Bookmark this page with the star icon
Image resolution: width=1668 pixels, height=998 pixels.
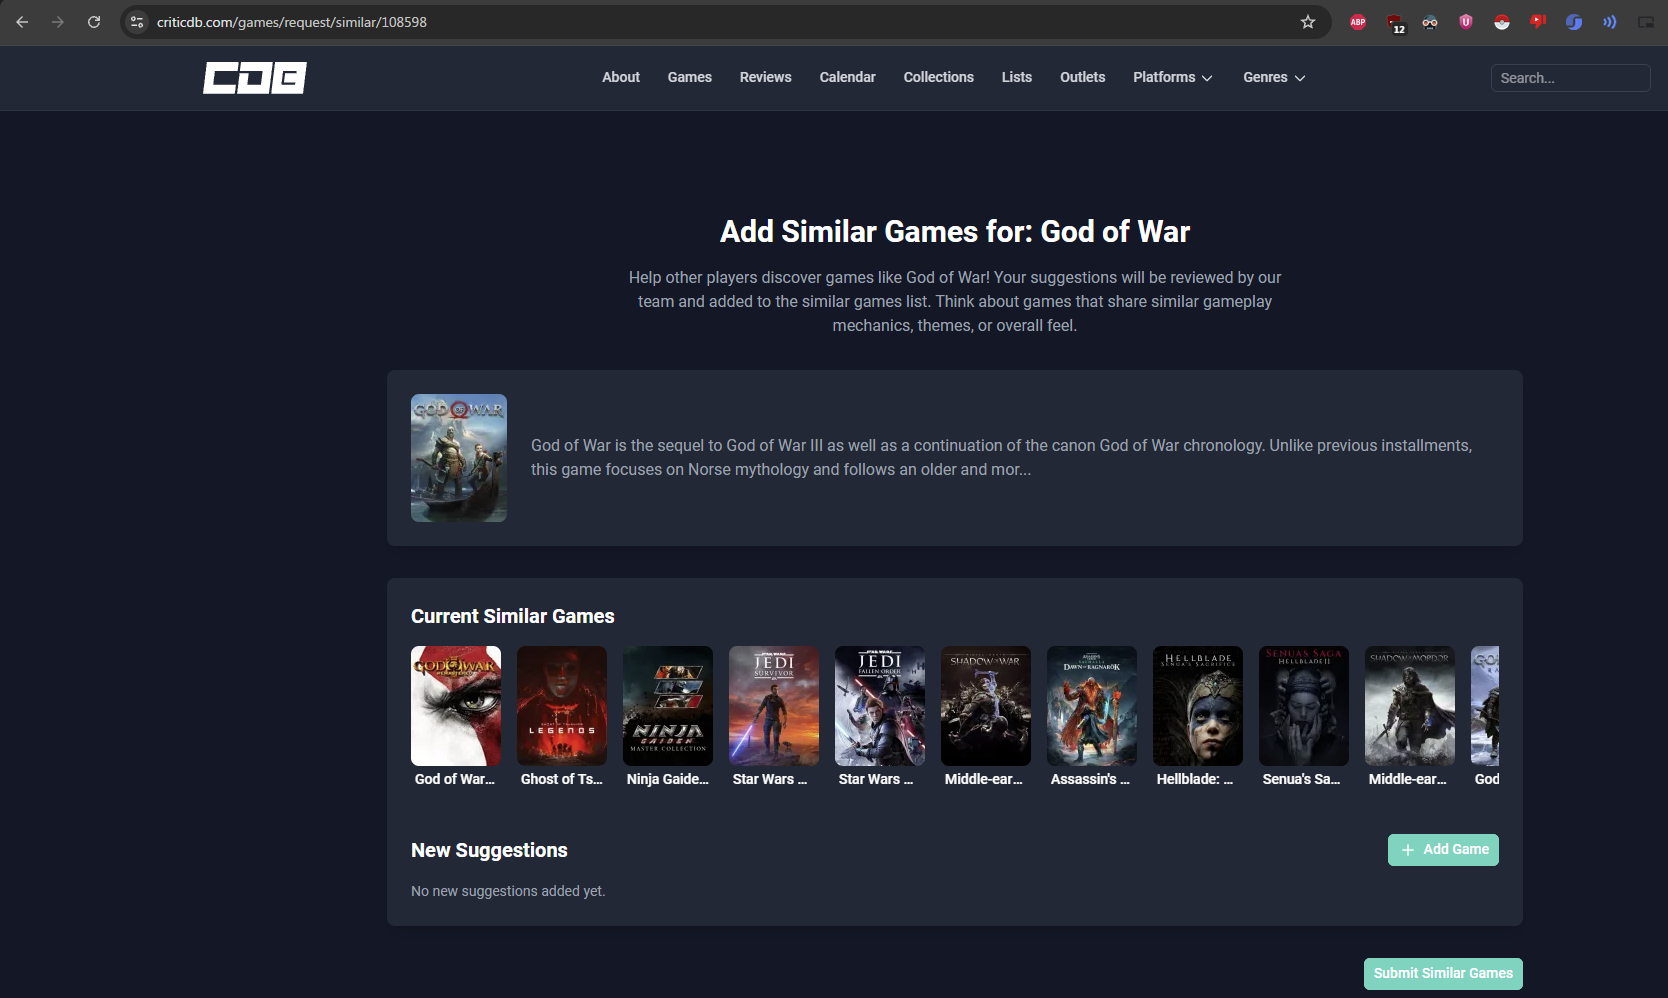1308,22
